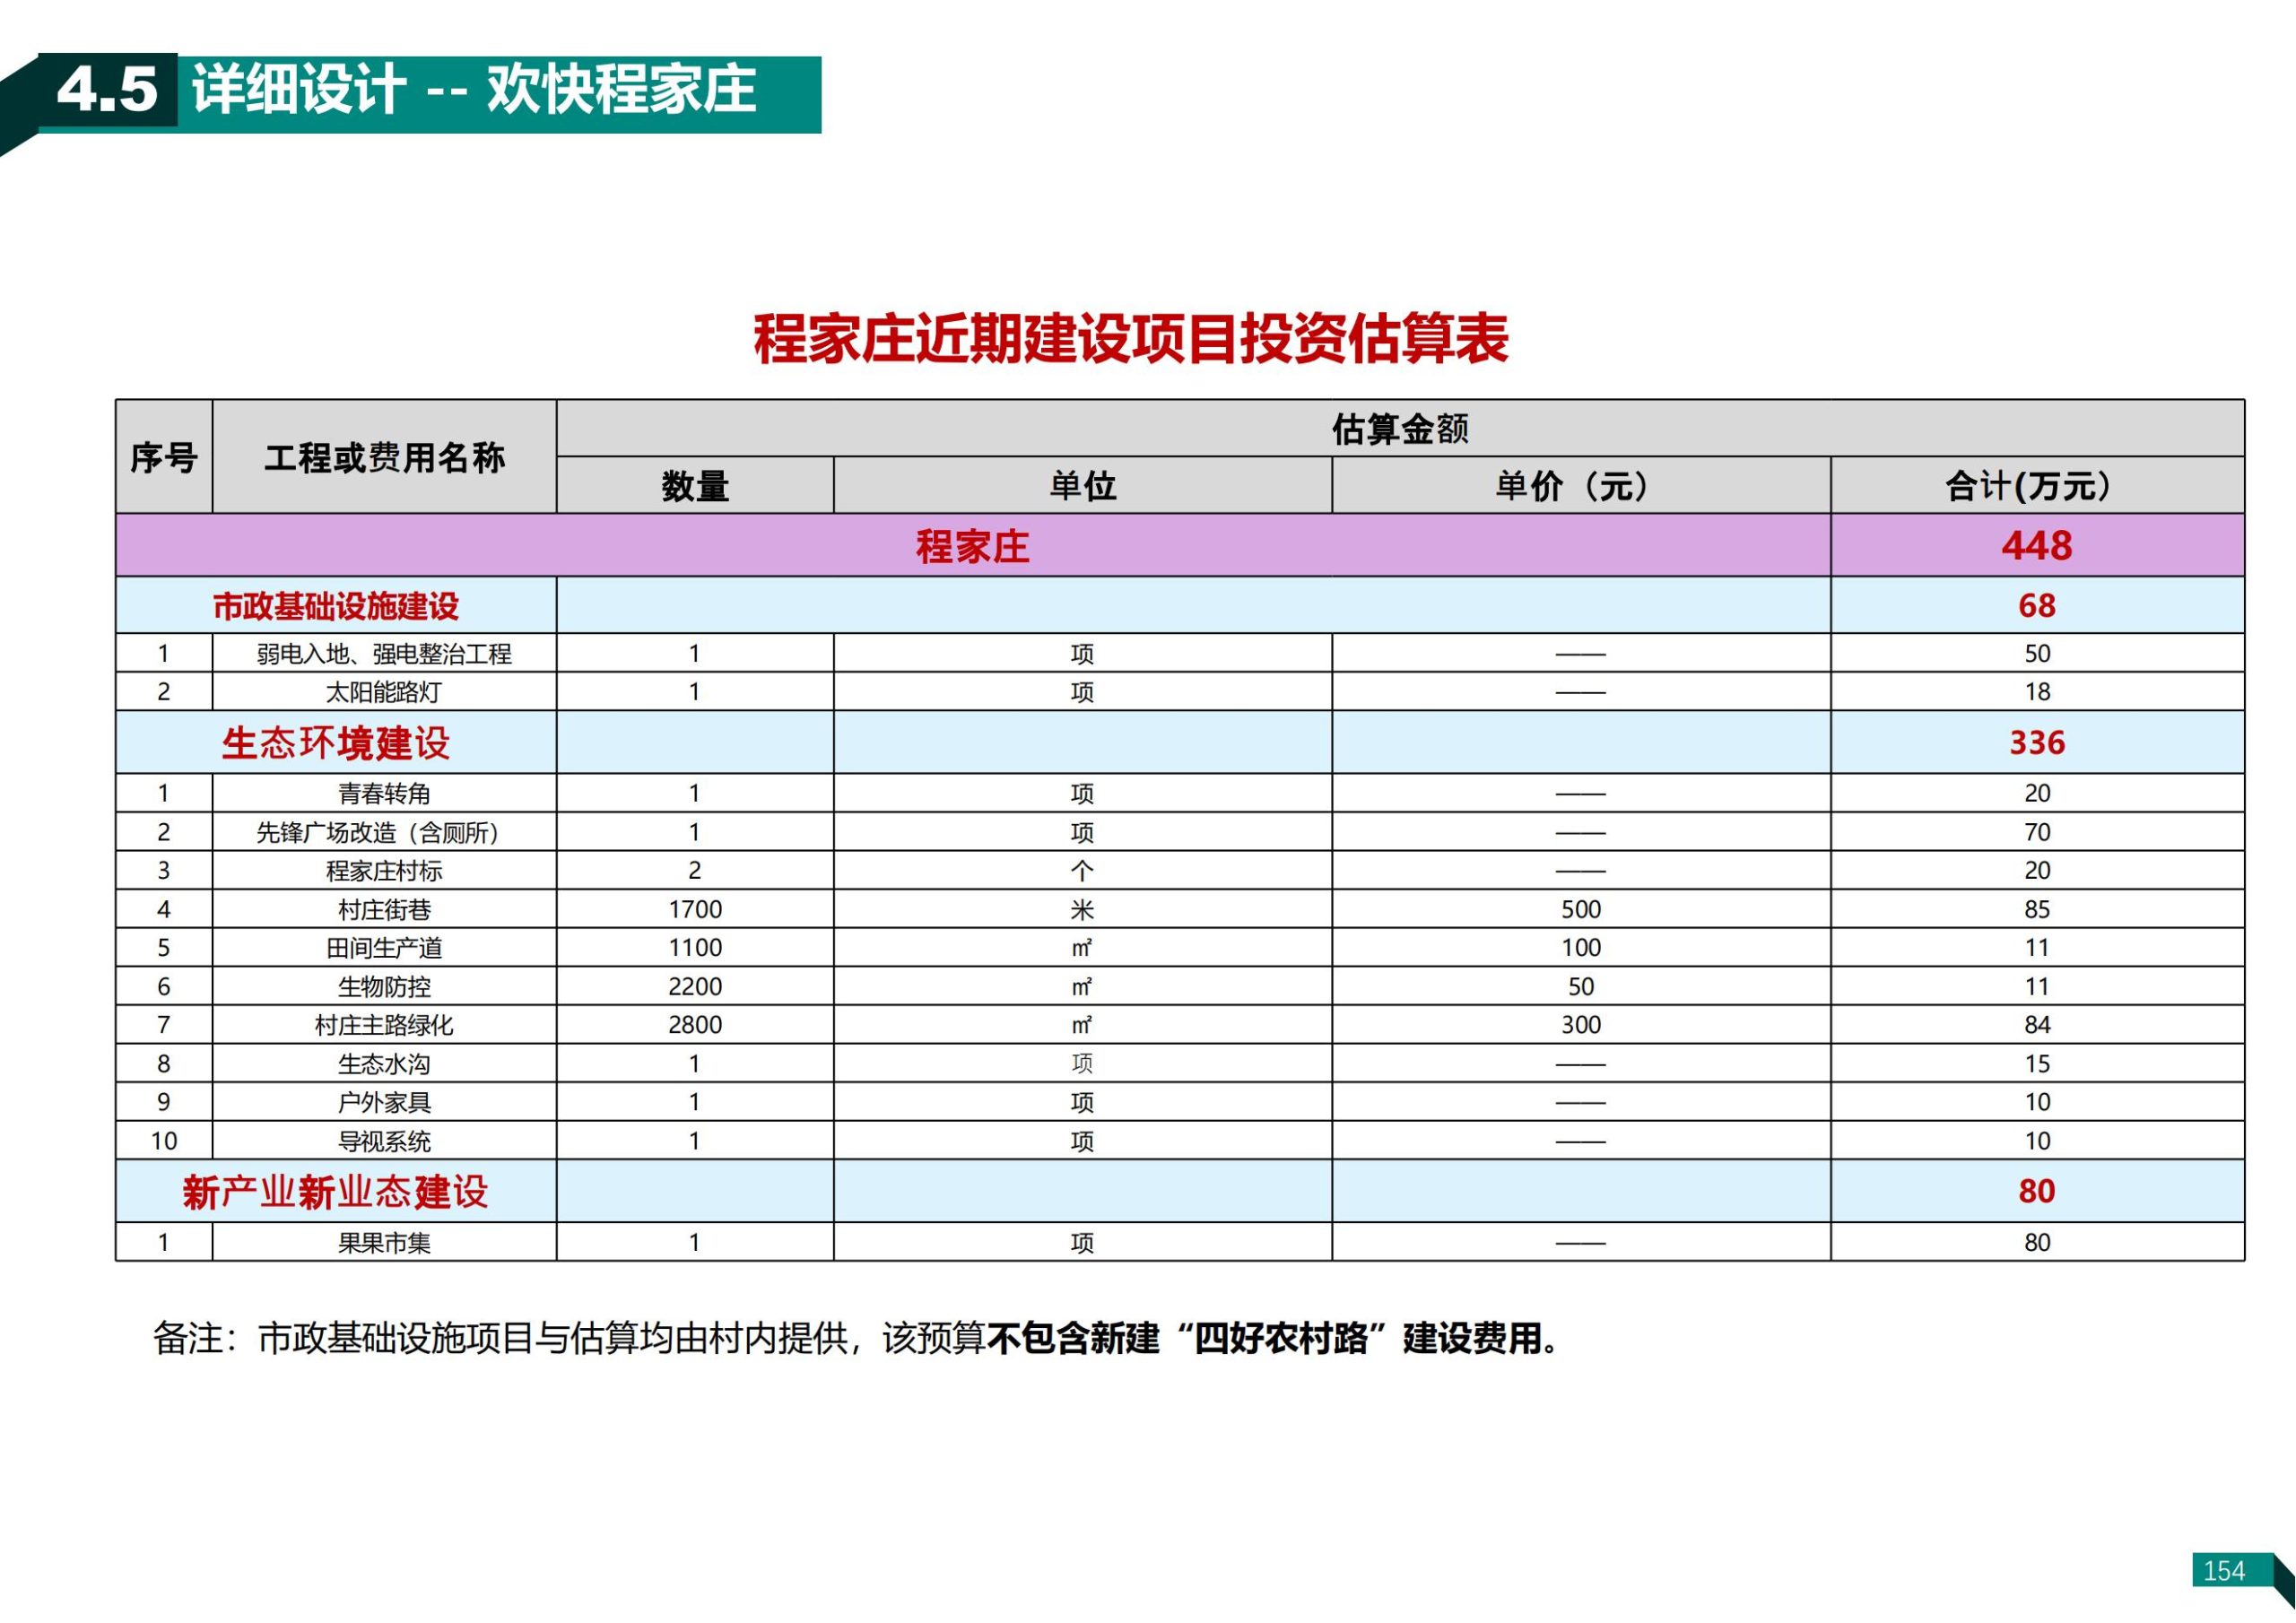Image resolution: width=2296 pixels, height=1623 pixels.
Task: Select the 村庄街巷 row name
Action: pos(384,910)
